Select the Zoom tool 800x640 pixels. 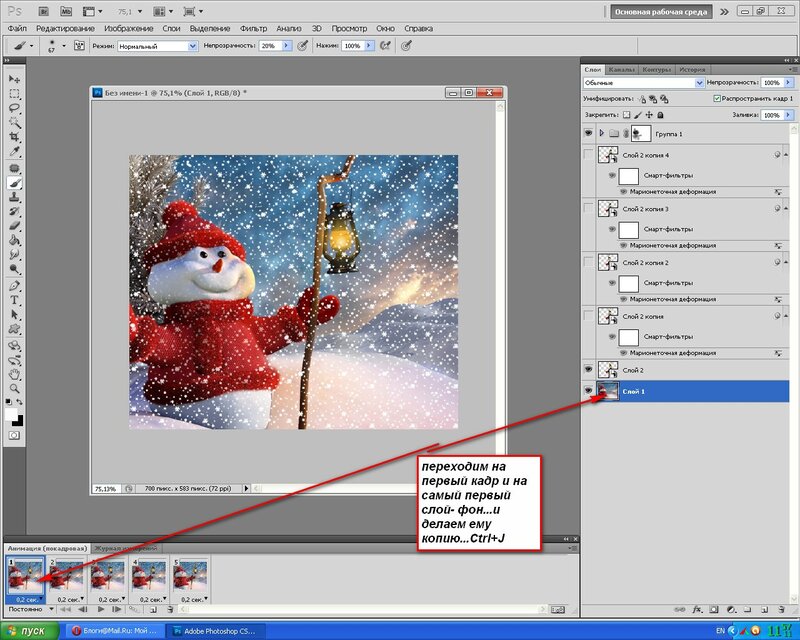pos(14,389)
